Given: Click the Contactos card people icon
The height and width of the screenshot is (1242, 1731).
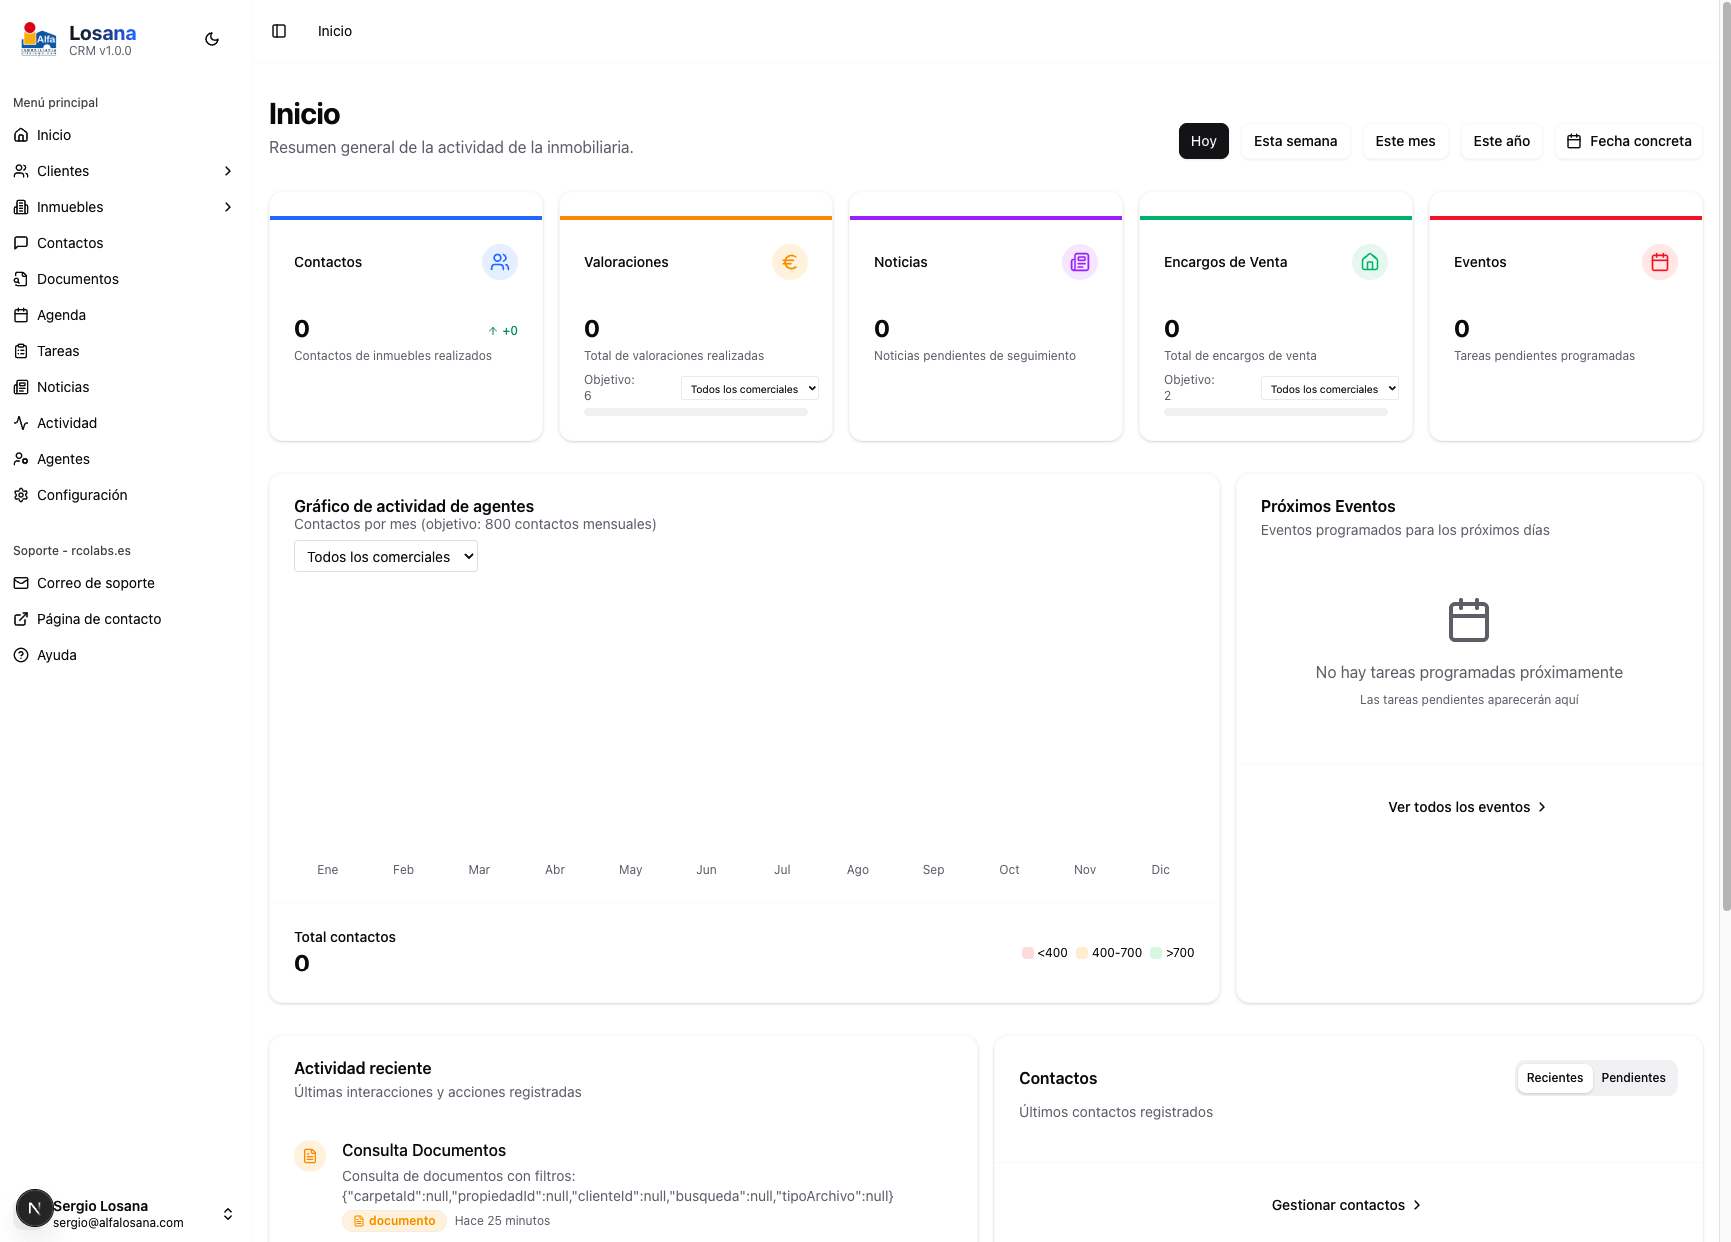Looking at the screenshot, I should (x=500, y=262).
